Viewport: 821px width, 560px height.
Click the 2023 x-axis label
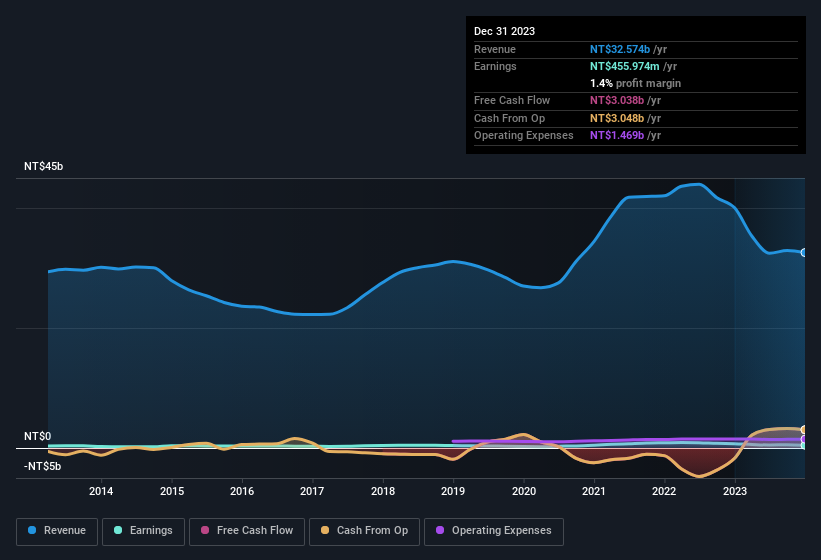(x=735, y=491)
